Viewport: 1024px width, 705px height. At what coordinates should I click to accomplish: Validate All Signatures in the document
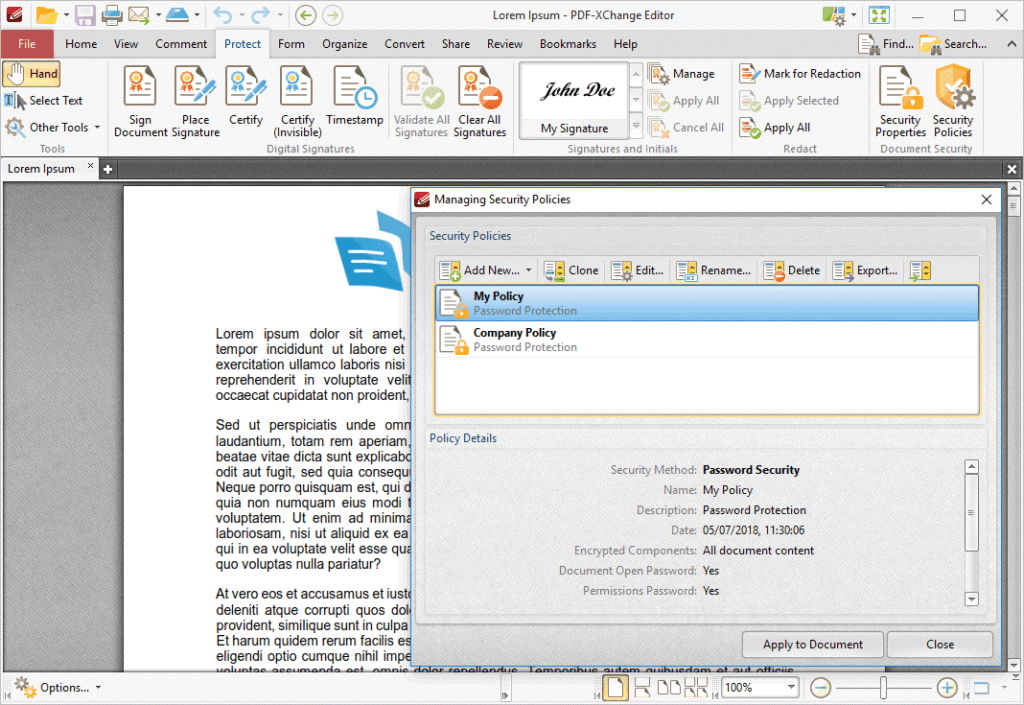(421, 100)
